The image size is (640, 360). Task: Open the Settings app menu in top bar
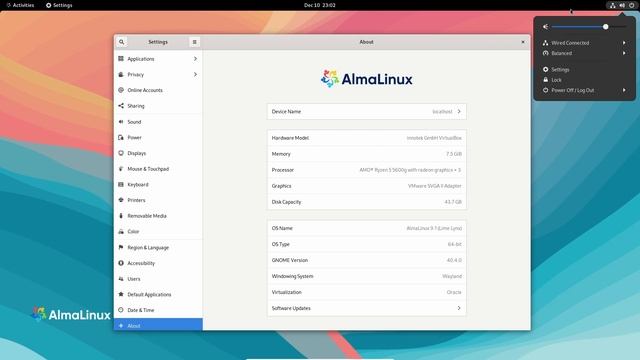click(59, 5)
